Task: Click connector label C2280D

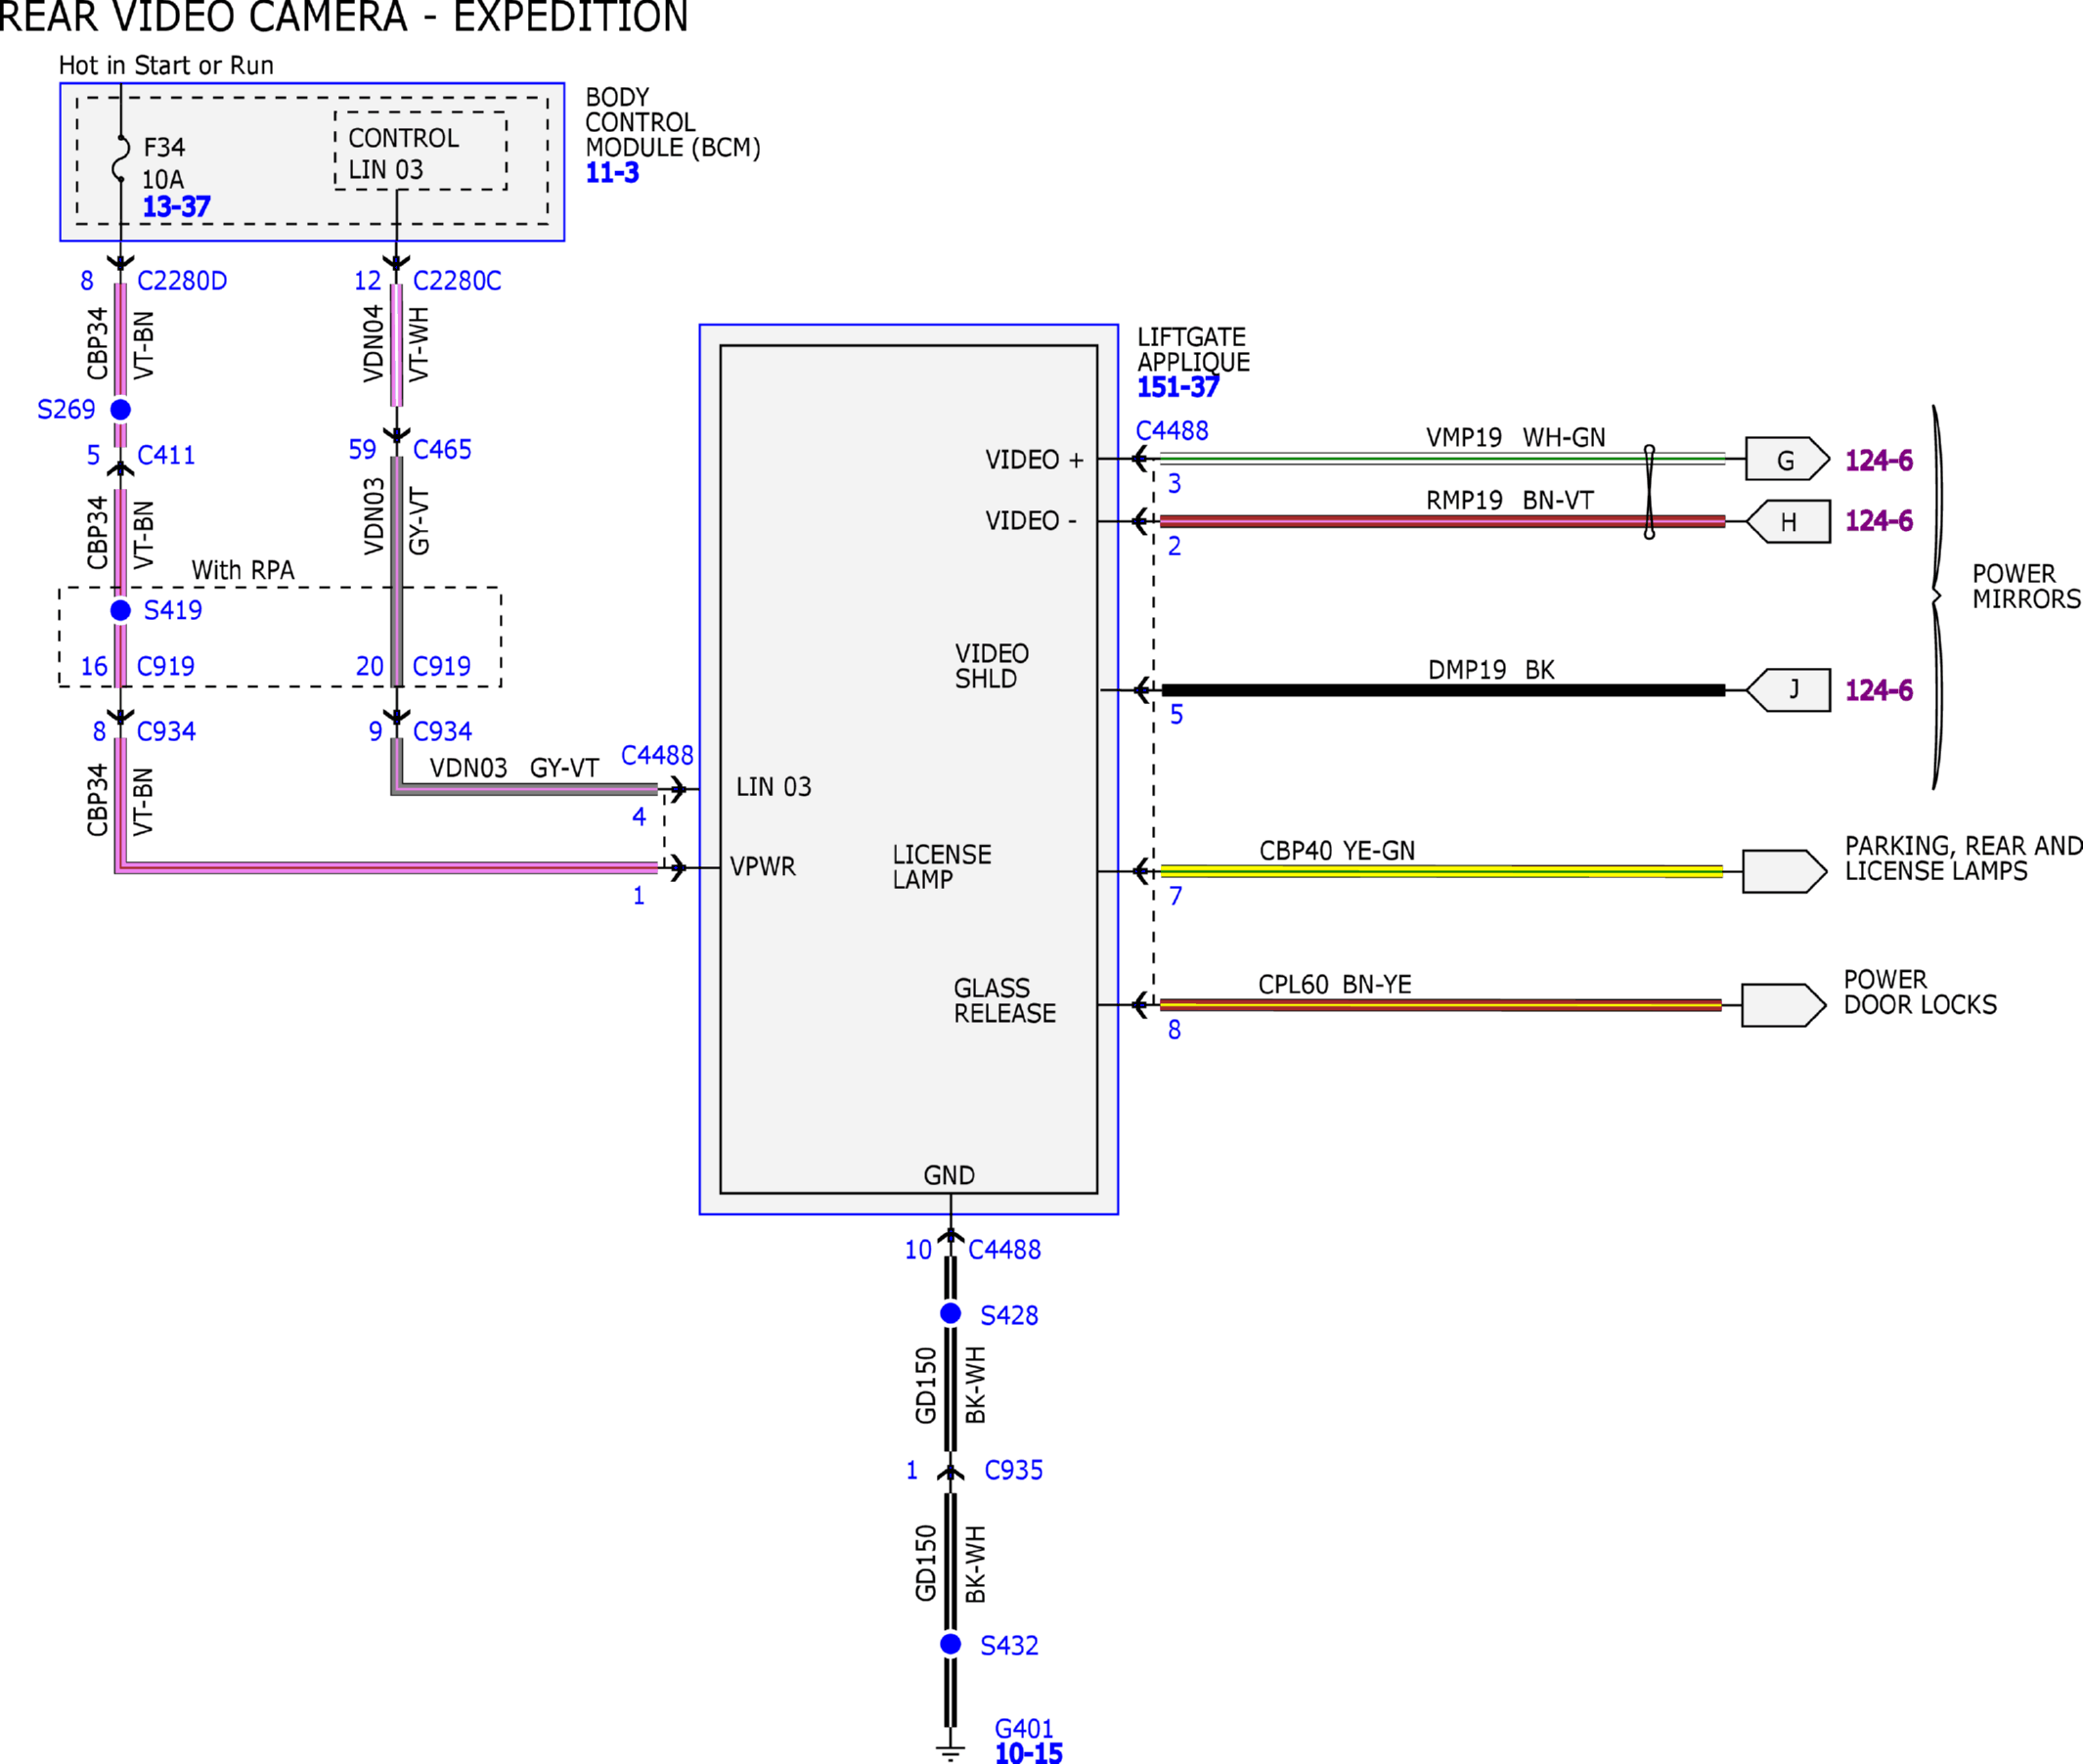Action: coord(182,281)
